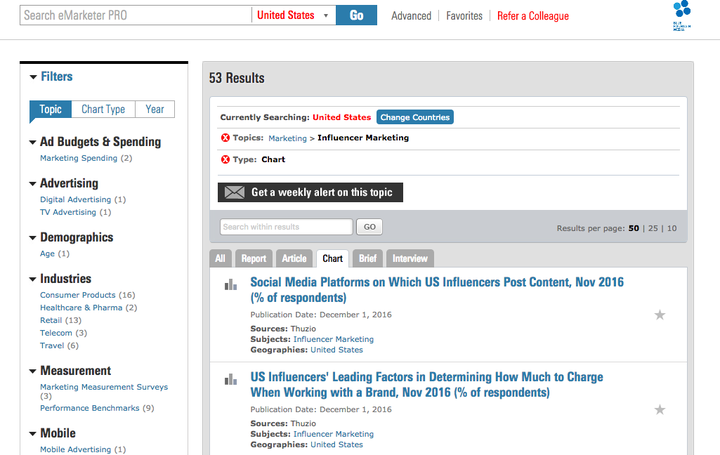The width and height of the screenshot is (720, 455).
Task: Click the Search eMarketer PRO field
Action: (x=135, y=15)
